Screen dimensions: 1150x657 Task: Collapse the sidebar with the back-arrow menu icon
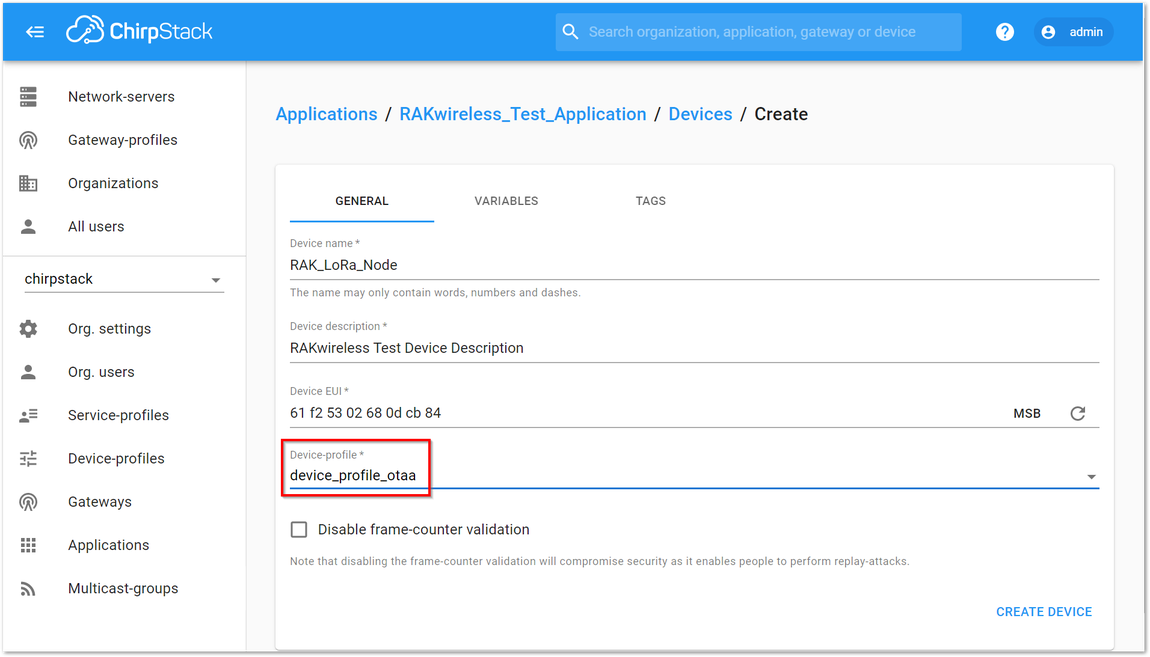(x=34, y=32)
